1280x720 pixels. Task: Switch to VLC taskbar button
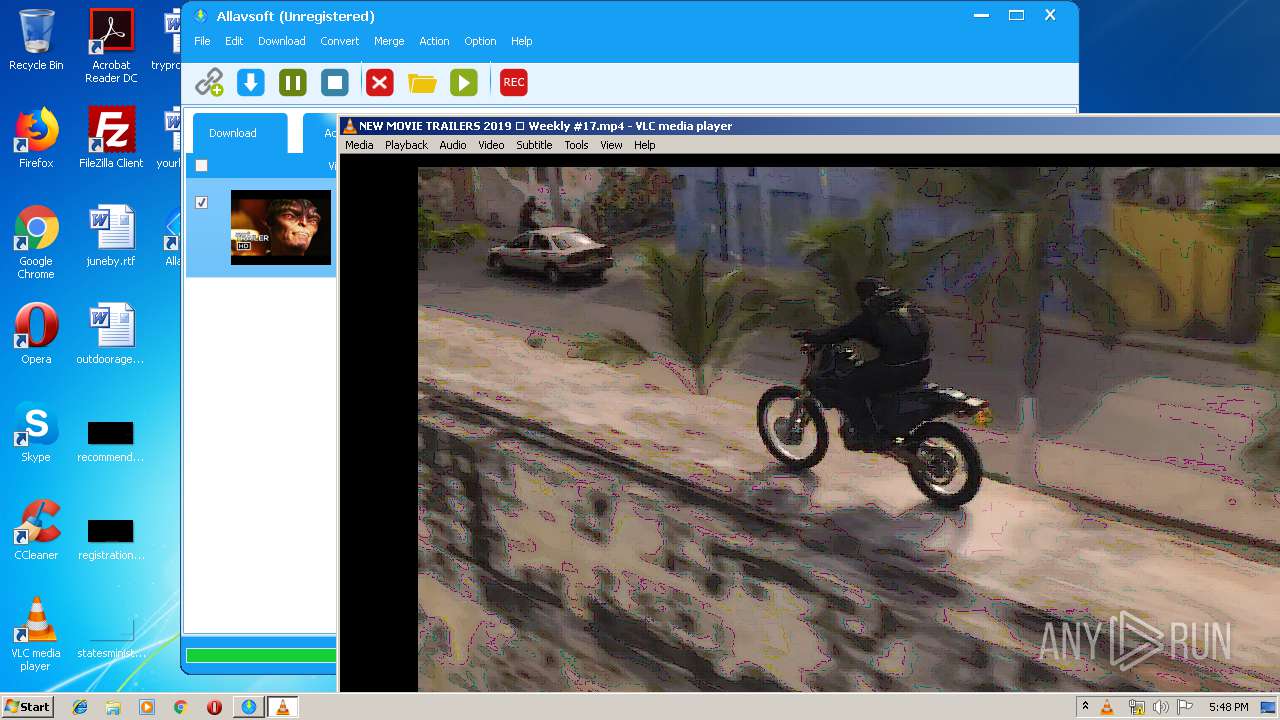pyautogui.click(x=283, y=707)
